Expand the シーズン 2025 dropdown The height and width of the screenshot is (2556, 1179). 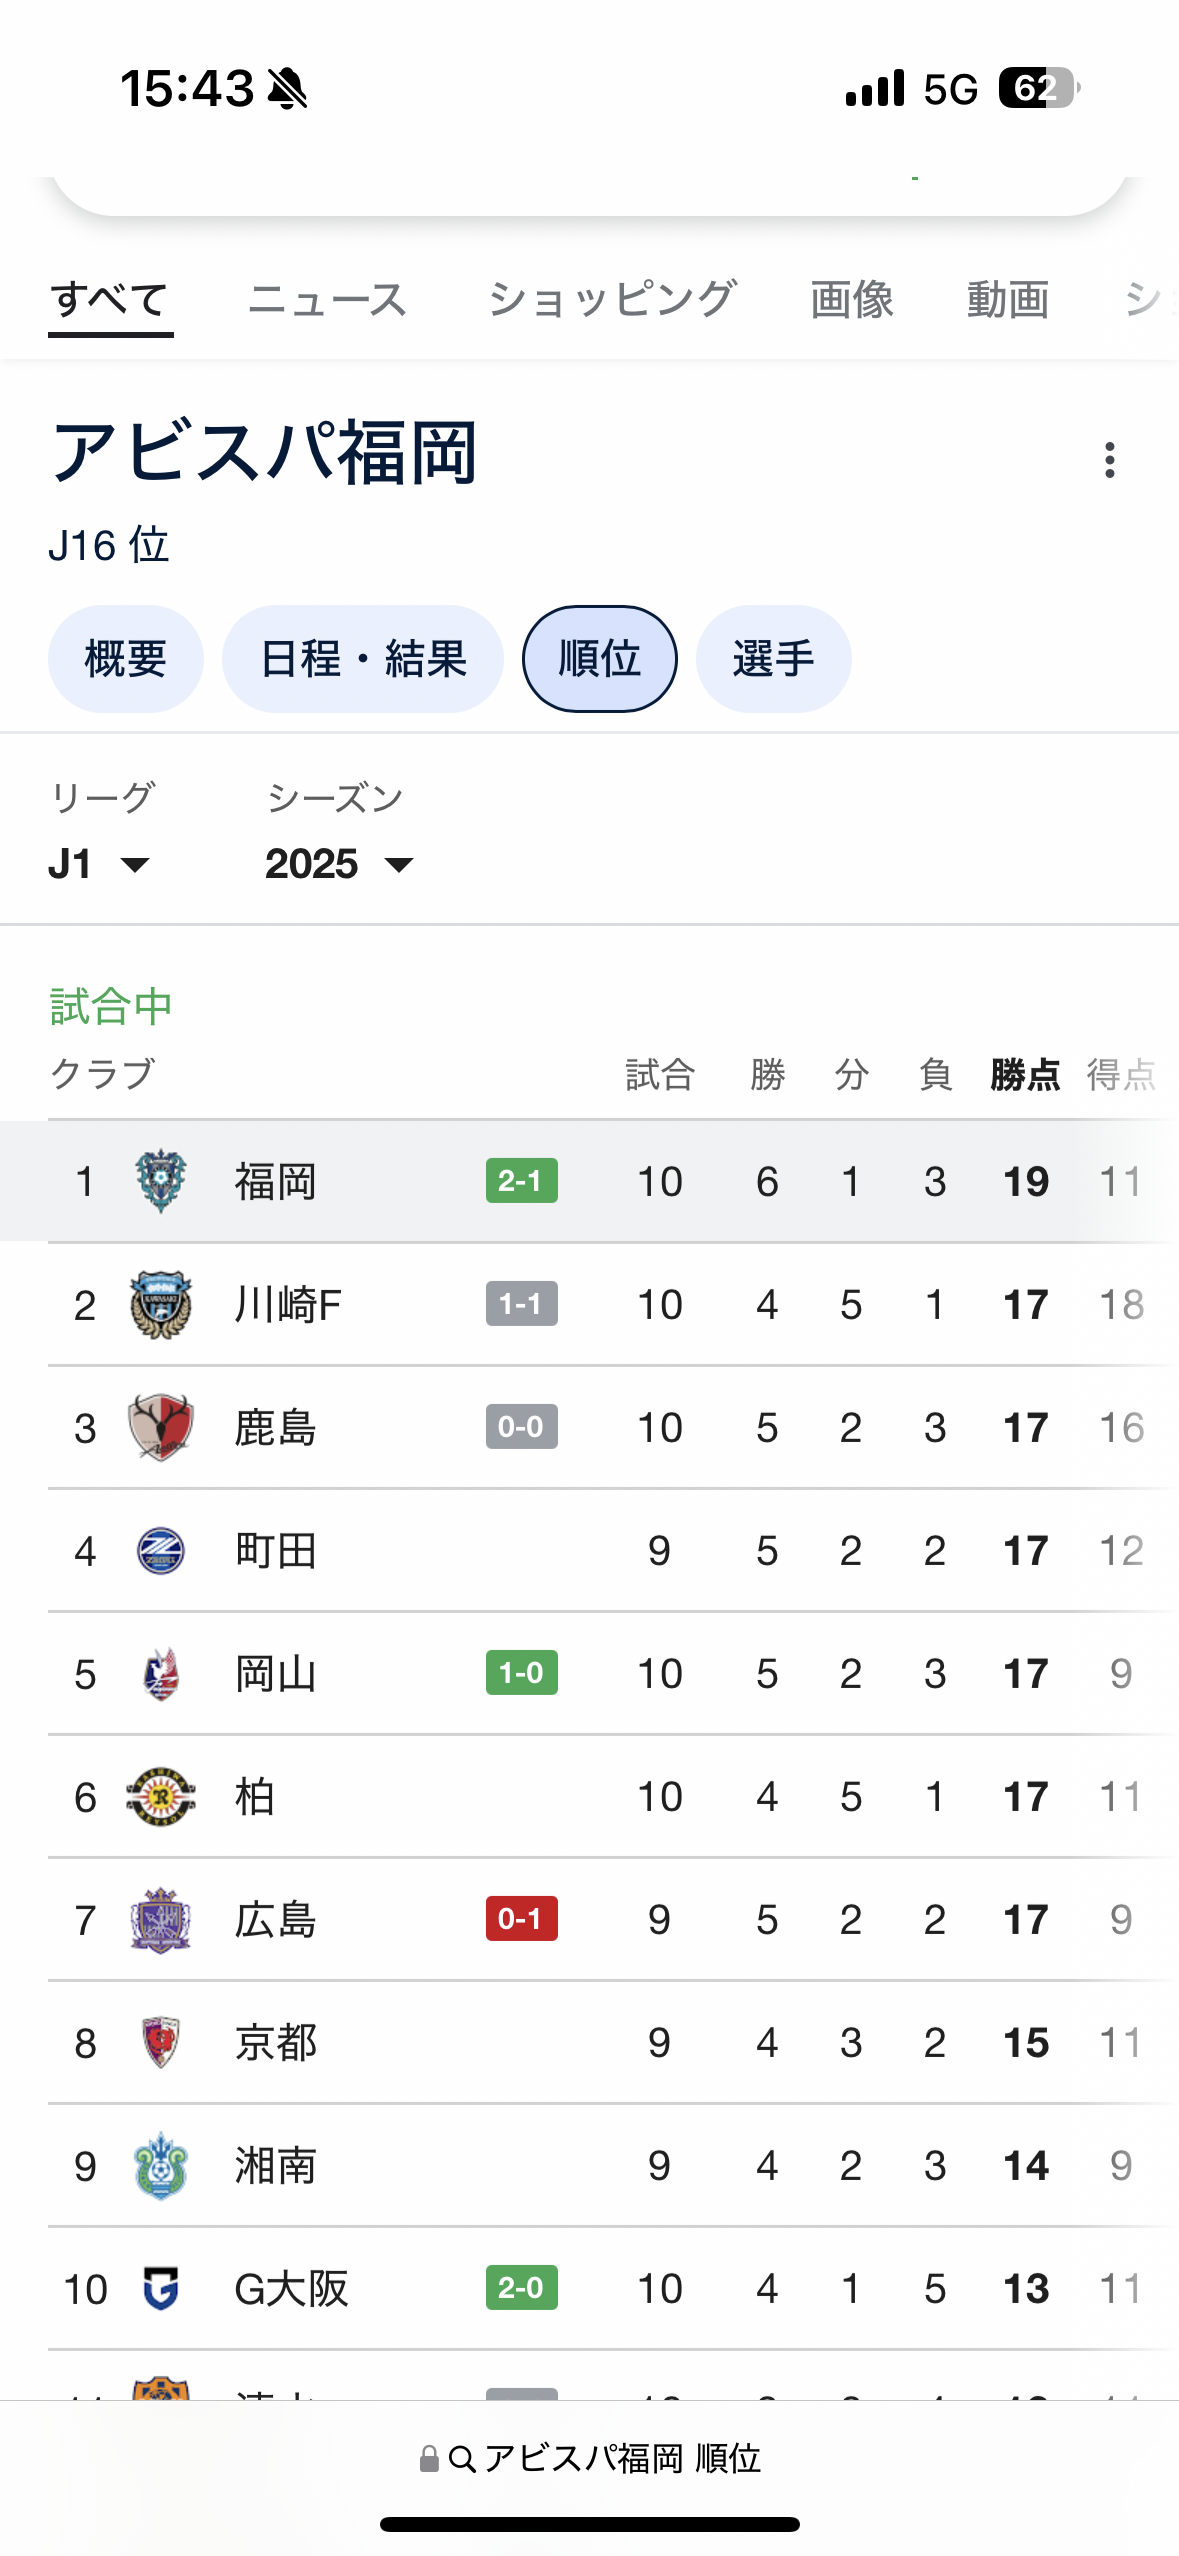click(339, 864)
